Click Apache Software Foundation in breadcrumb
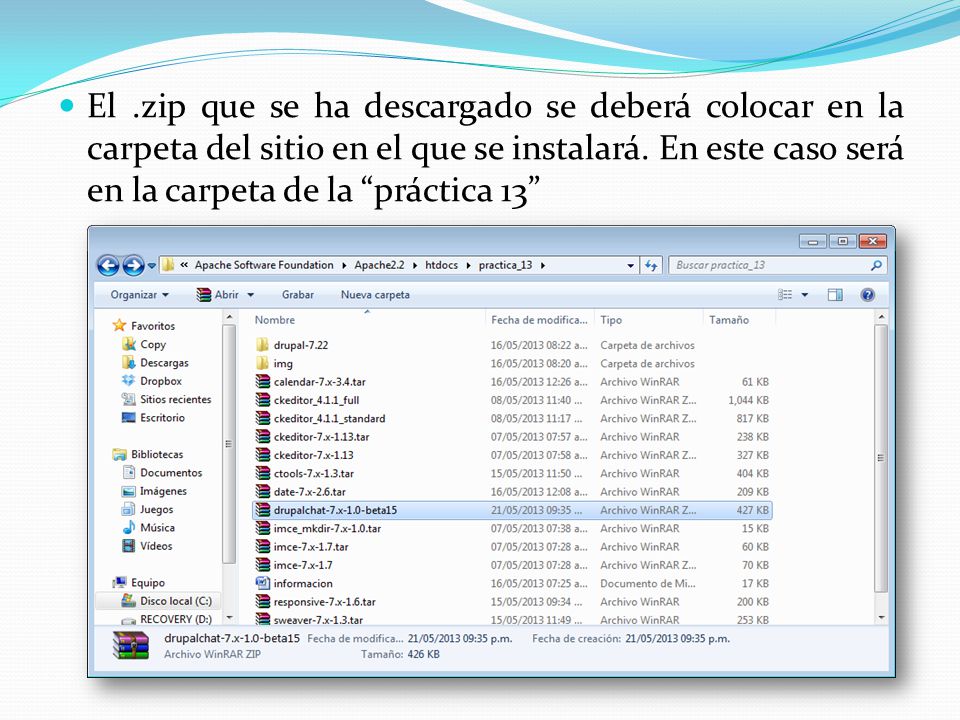The width and height of the screenshot is (960, 720). [x=264, y=265]
